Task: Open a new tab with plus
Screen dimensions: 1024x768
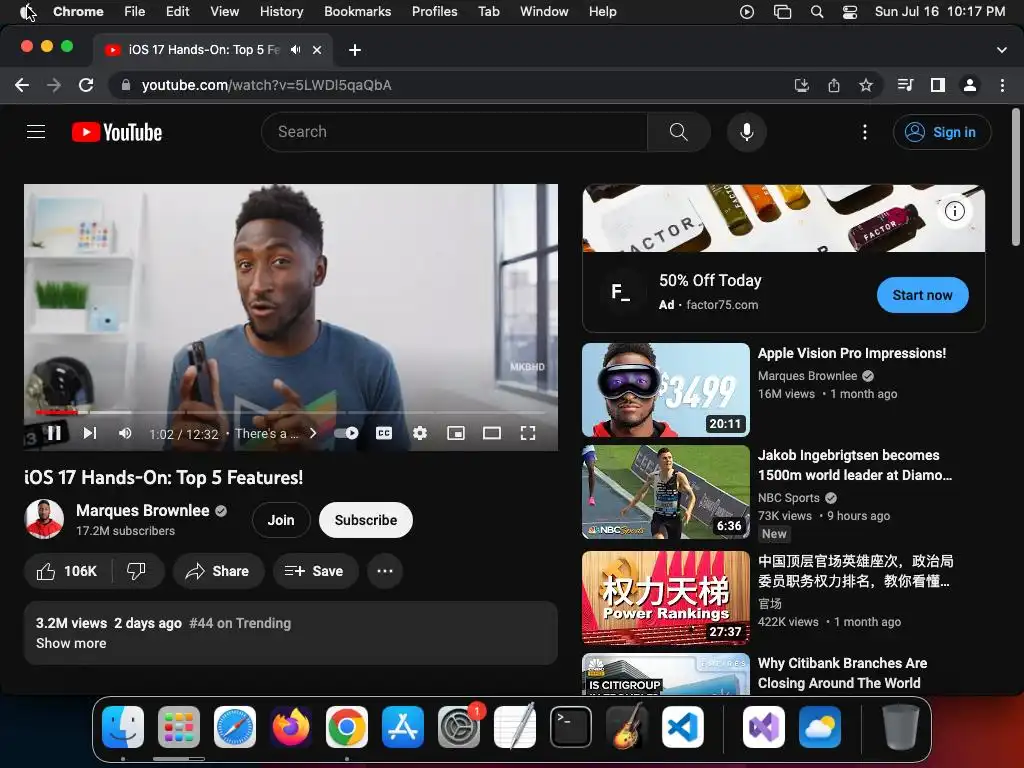Action: [355, 50]
